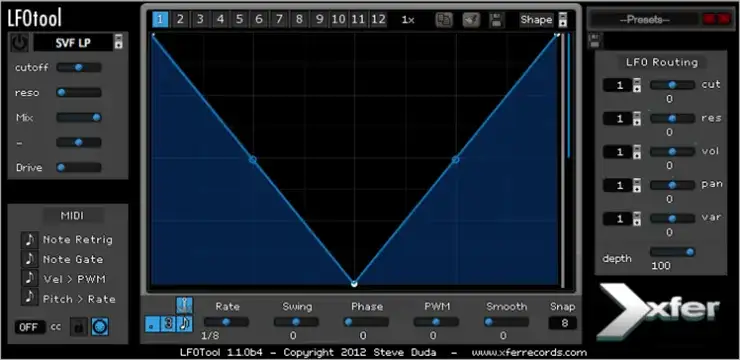This screenshot has height=360, width=740.
Task: Switch to graph tab 10
Action: pos(338,20)
